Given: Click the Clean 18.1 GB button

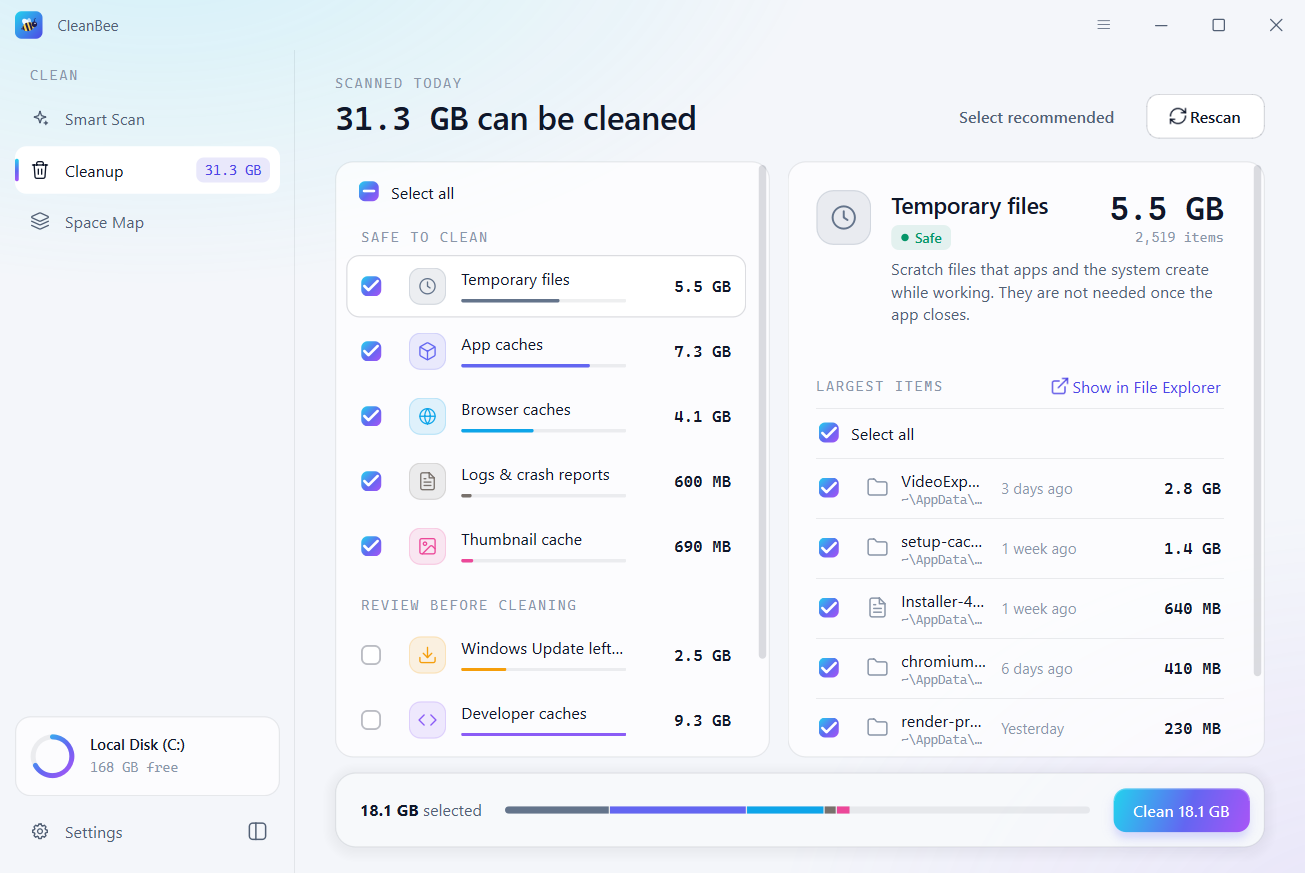Looking at the screenshot, I should pos(1181,811).
